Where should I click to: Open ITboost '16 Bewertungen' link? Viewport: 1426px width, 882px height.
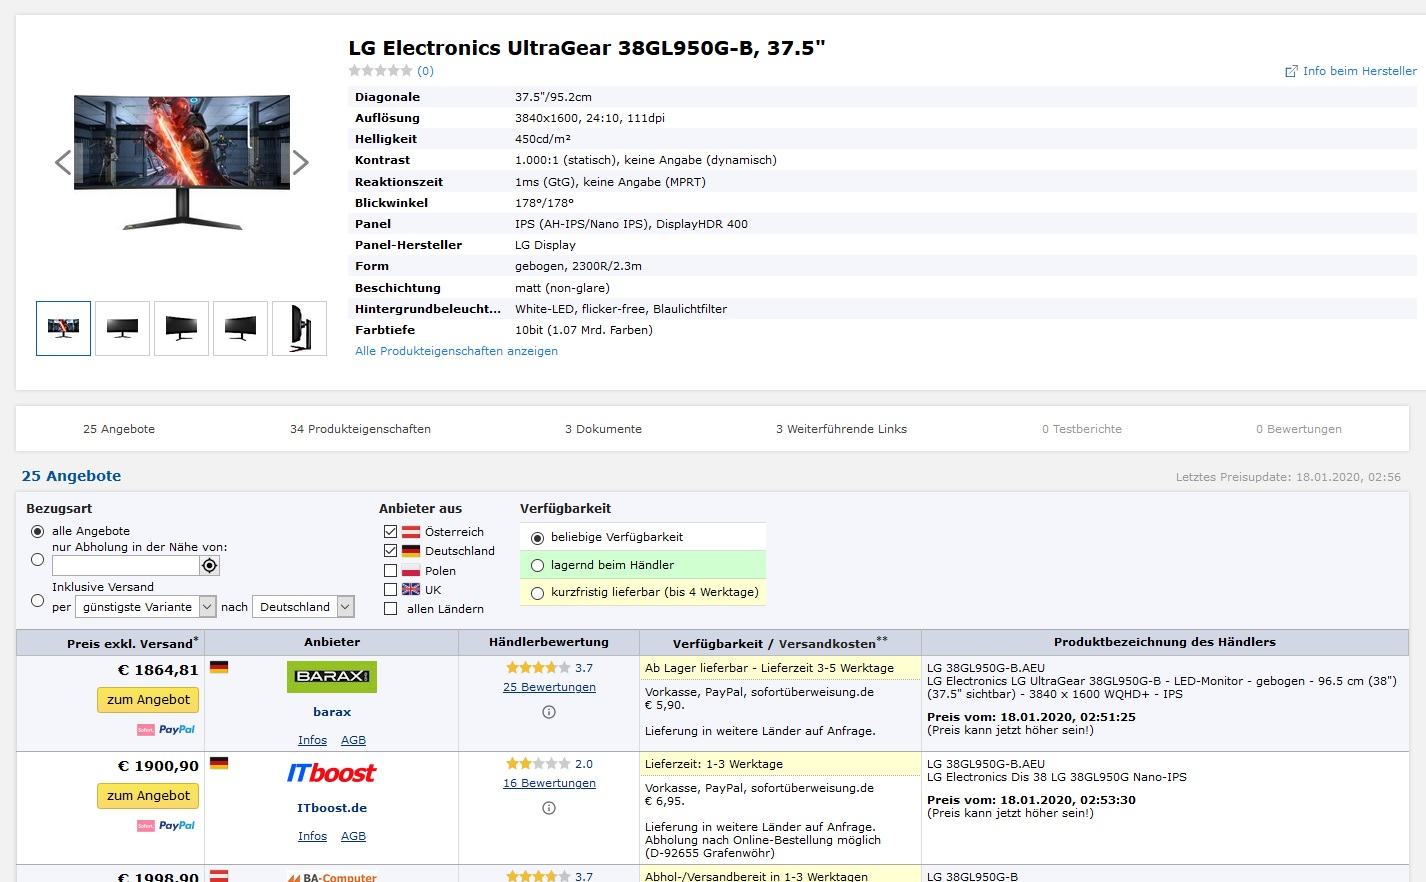tap(549, 783)
